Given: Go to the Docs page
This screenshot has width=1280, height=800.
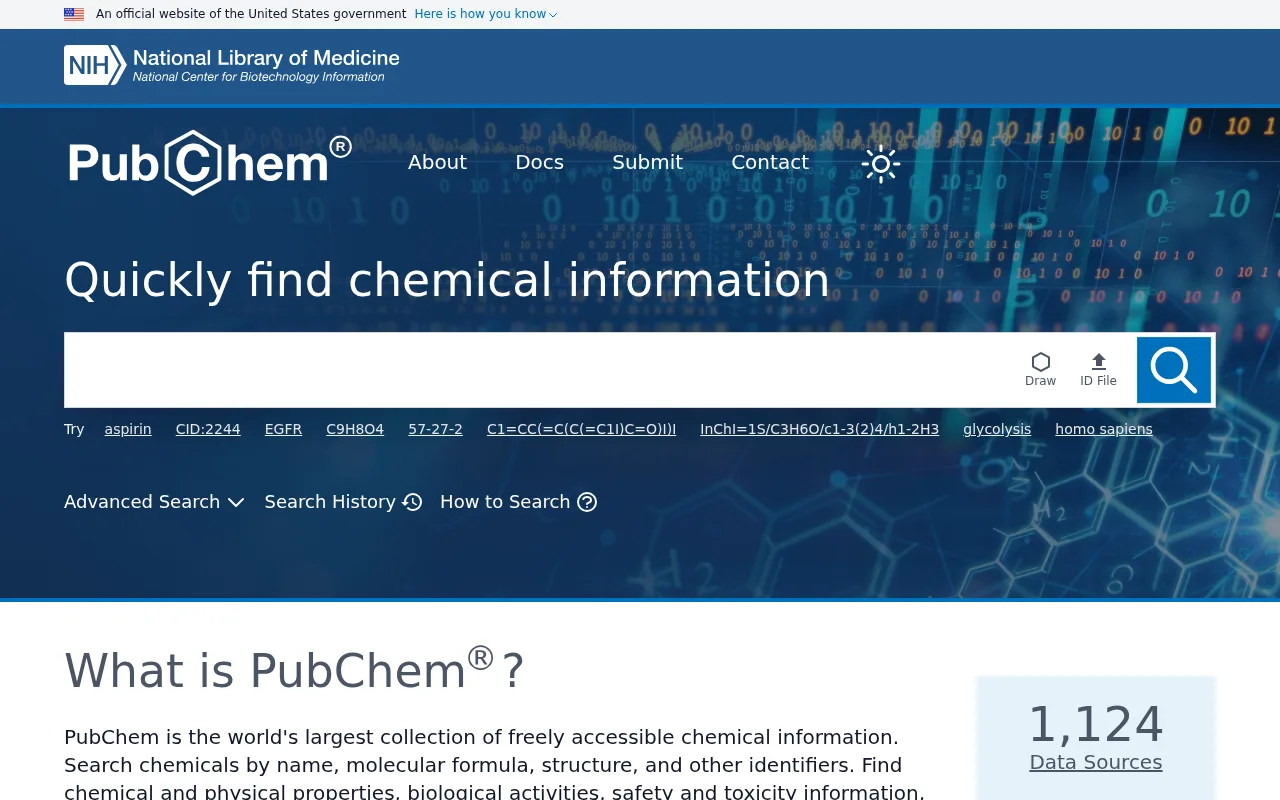Looking at the screenshot, I should (x=539, y=162).
